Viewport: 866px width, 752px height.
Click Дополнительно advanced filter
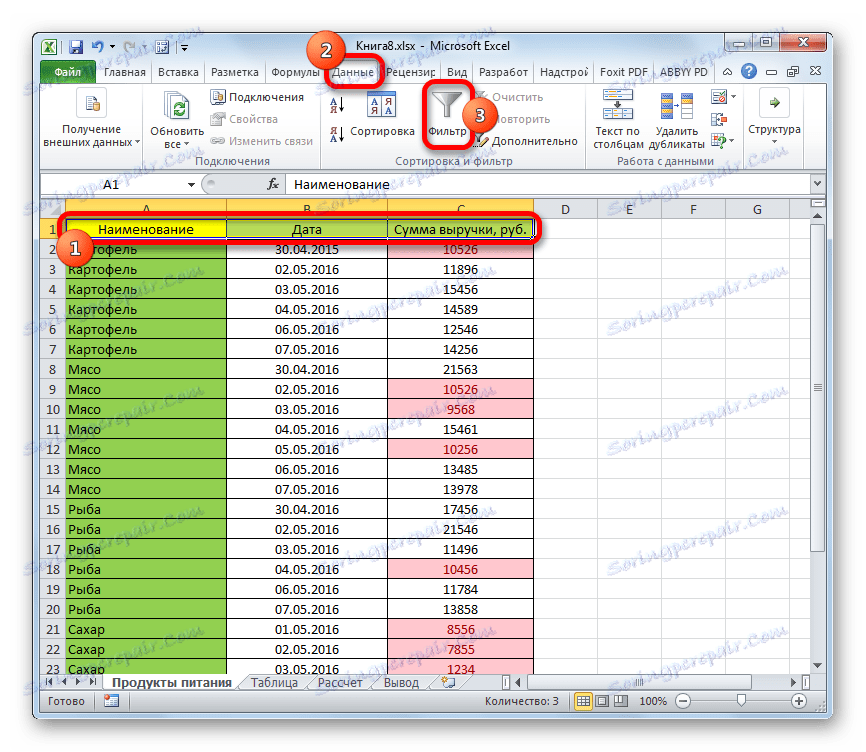tap(527, 141)
